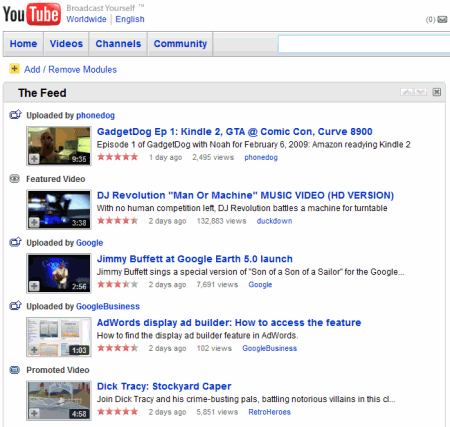Viewport: 450px width, 427px height.
Task: Close The Feed module
Action: [x=436, y=92]
